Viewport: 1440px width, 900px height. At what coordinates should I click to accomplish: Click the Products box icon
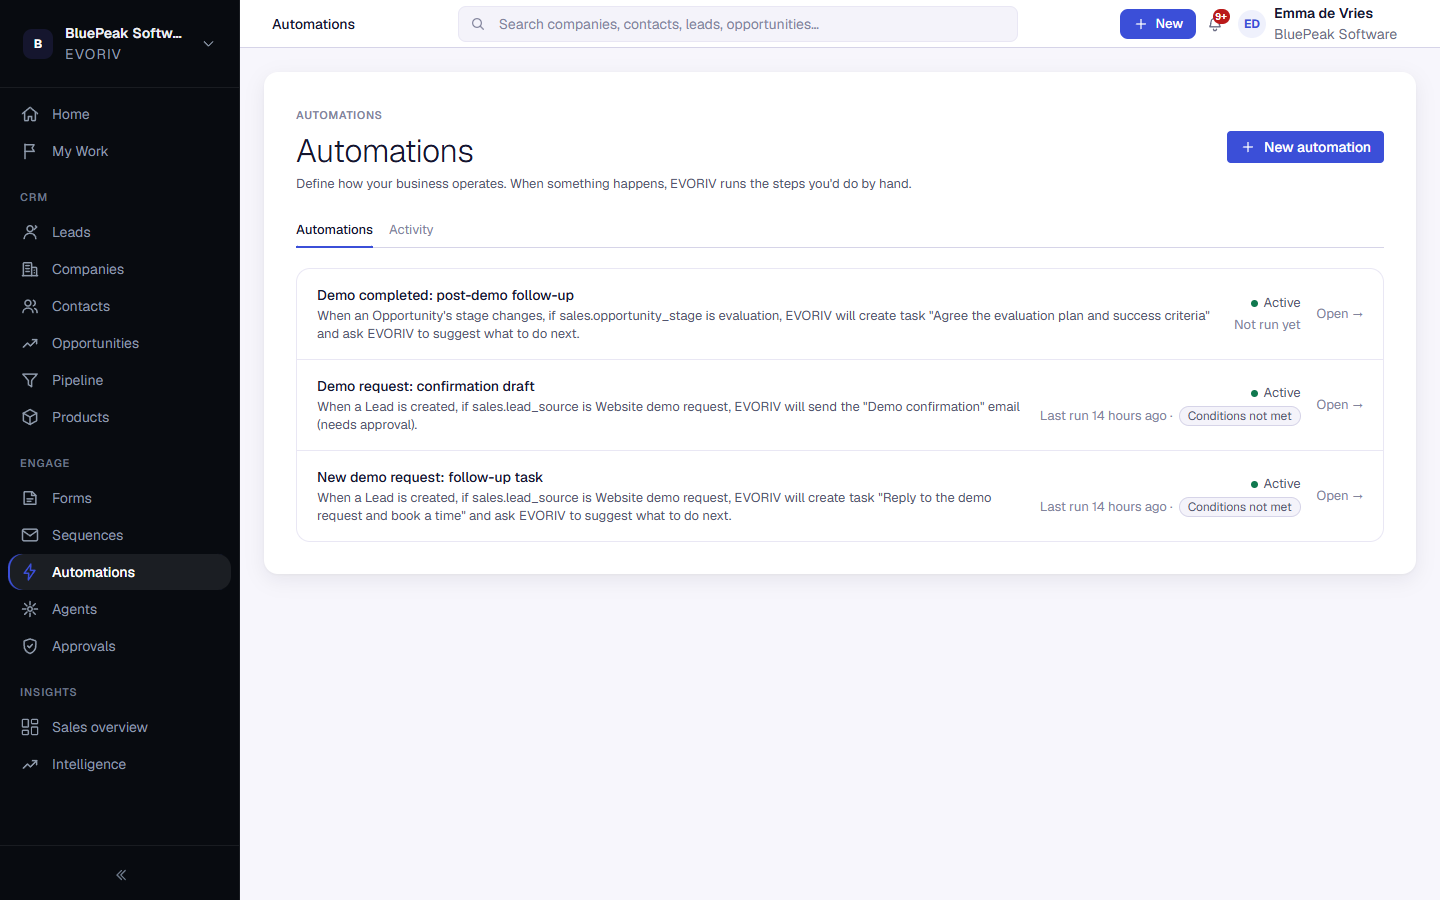(x=30, y=417)
